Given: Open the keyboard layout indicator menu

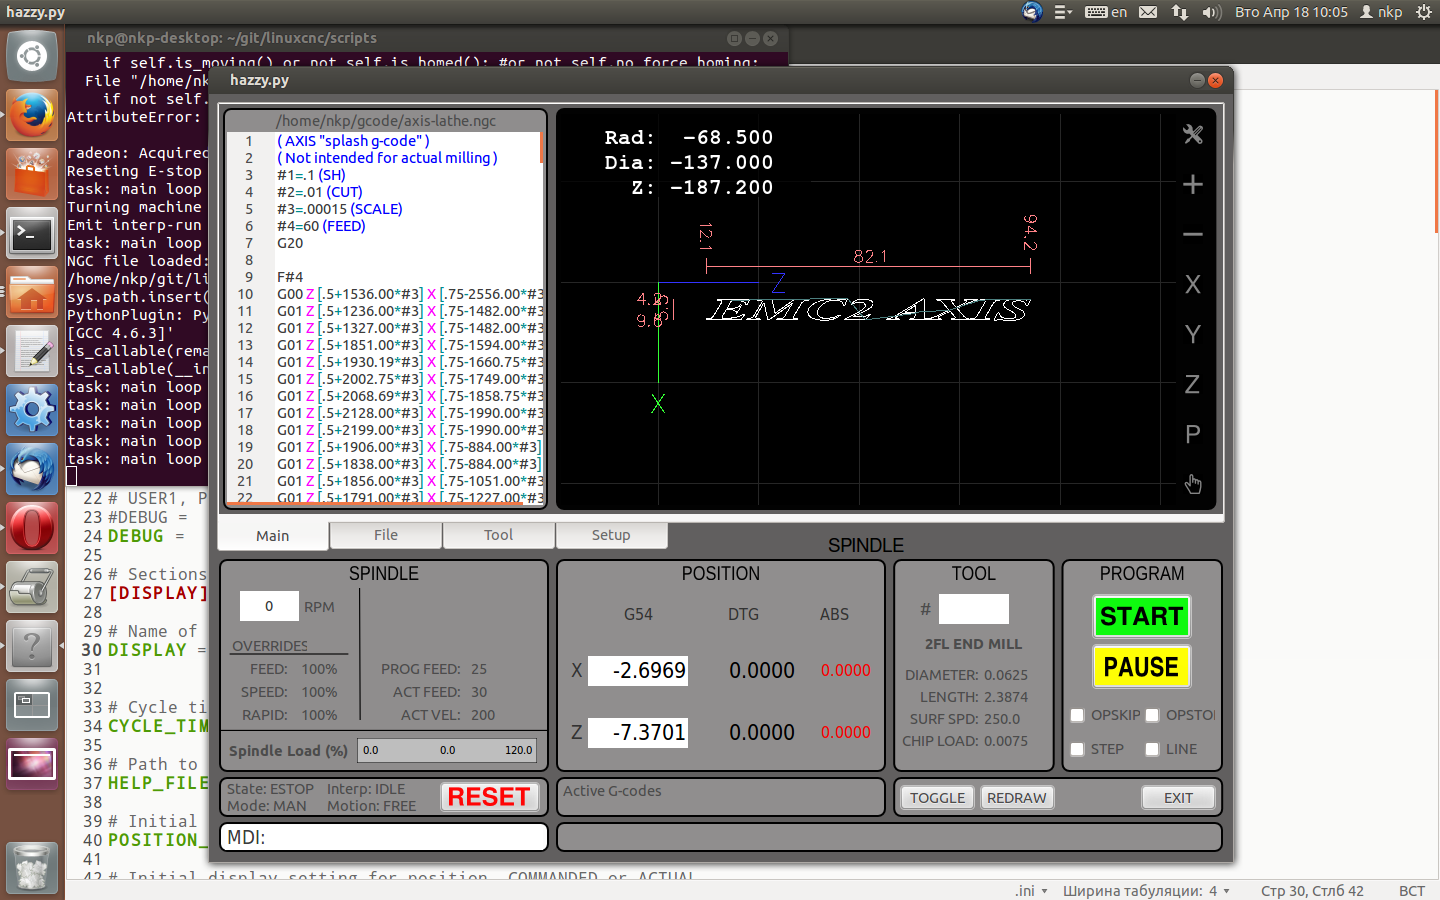Looking at the screenshot, I should pyautogui.click(x=1106, y=12).
